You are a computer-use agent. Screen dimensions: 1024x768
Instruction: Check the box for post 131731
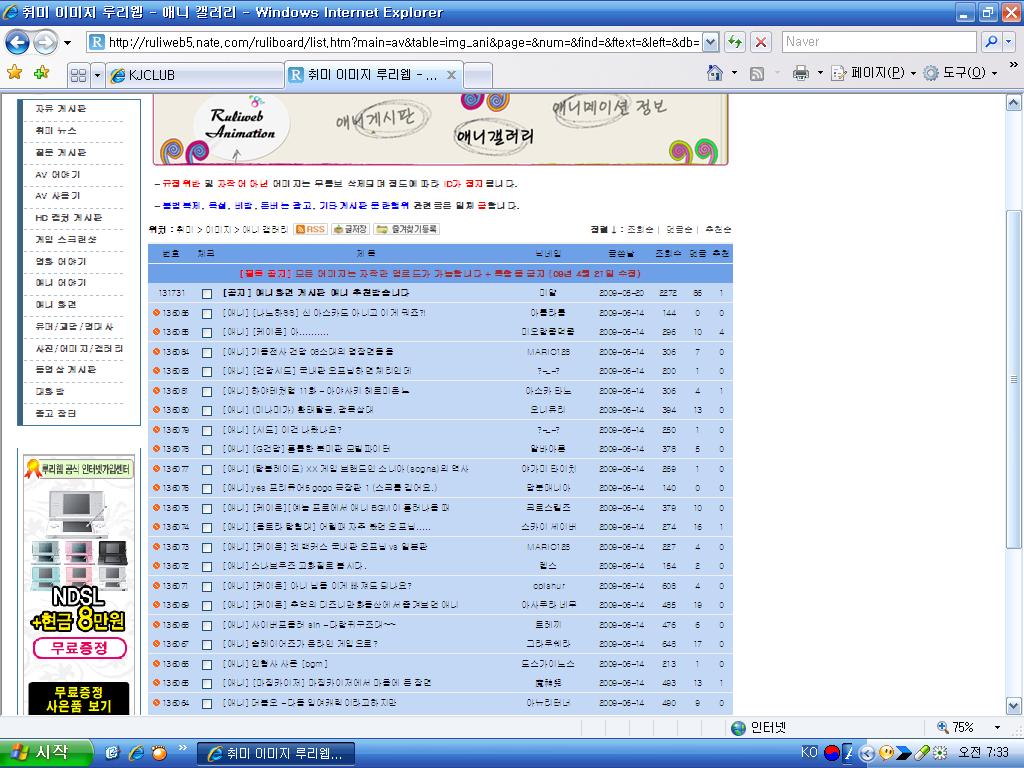tap(207, 294)
